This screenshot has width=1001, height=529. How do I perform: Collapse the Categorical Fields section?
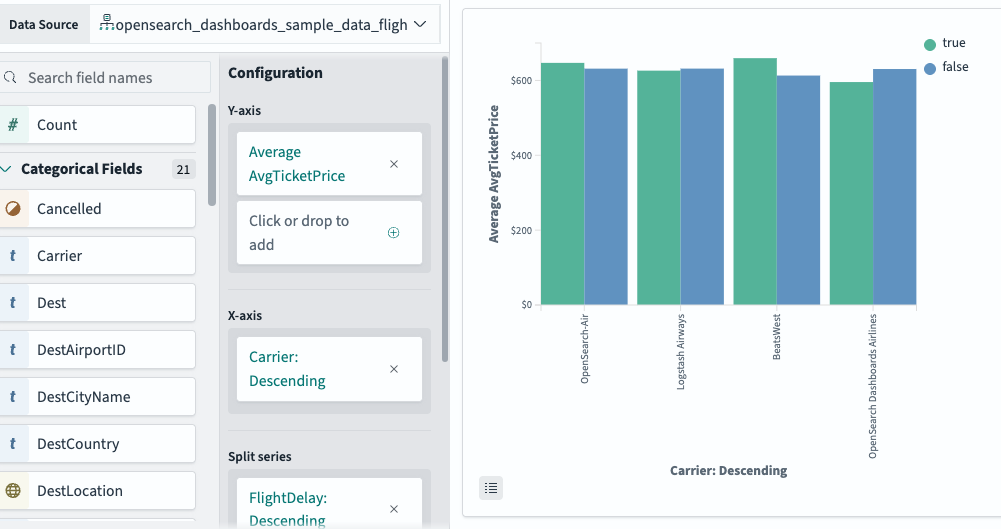click(x=6, y=169)
